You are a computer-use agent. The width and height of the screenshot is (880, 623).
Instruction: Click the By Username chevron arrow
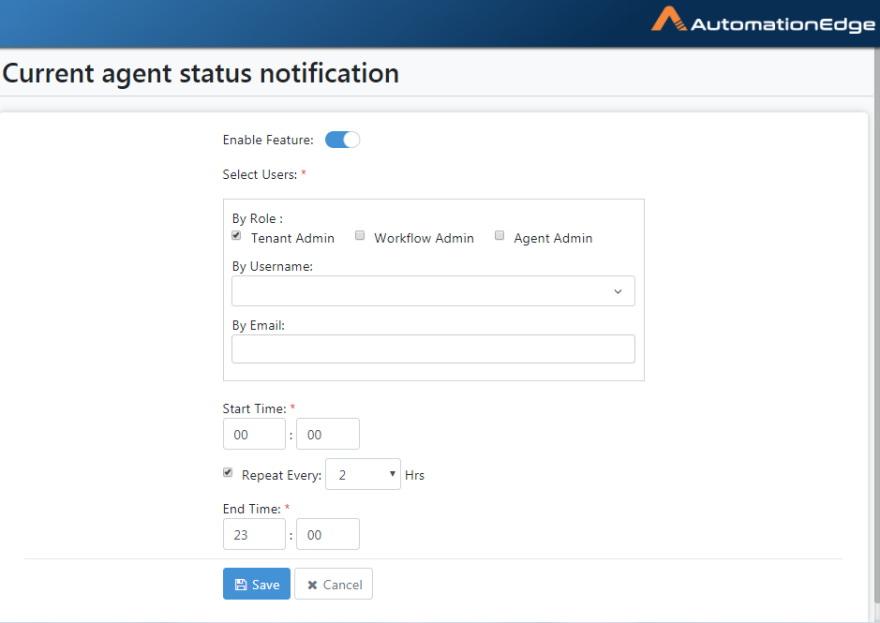[x=618, y=291]
